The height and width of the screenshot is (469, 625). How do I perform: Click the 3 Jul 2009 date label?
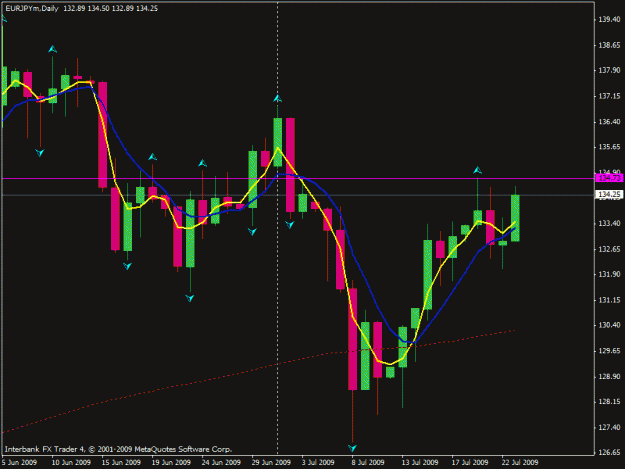[x=318, y=462]
